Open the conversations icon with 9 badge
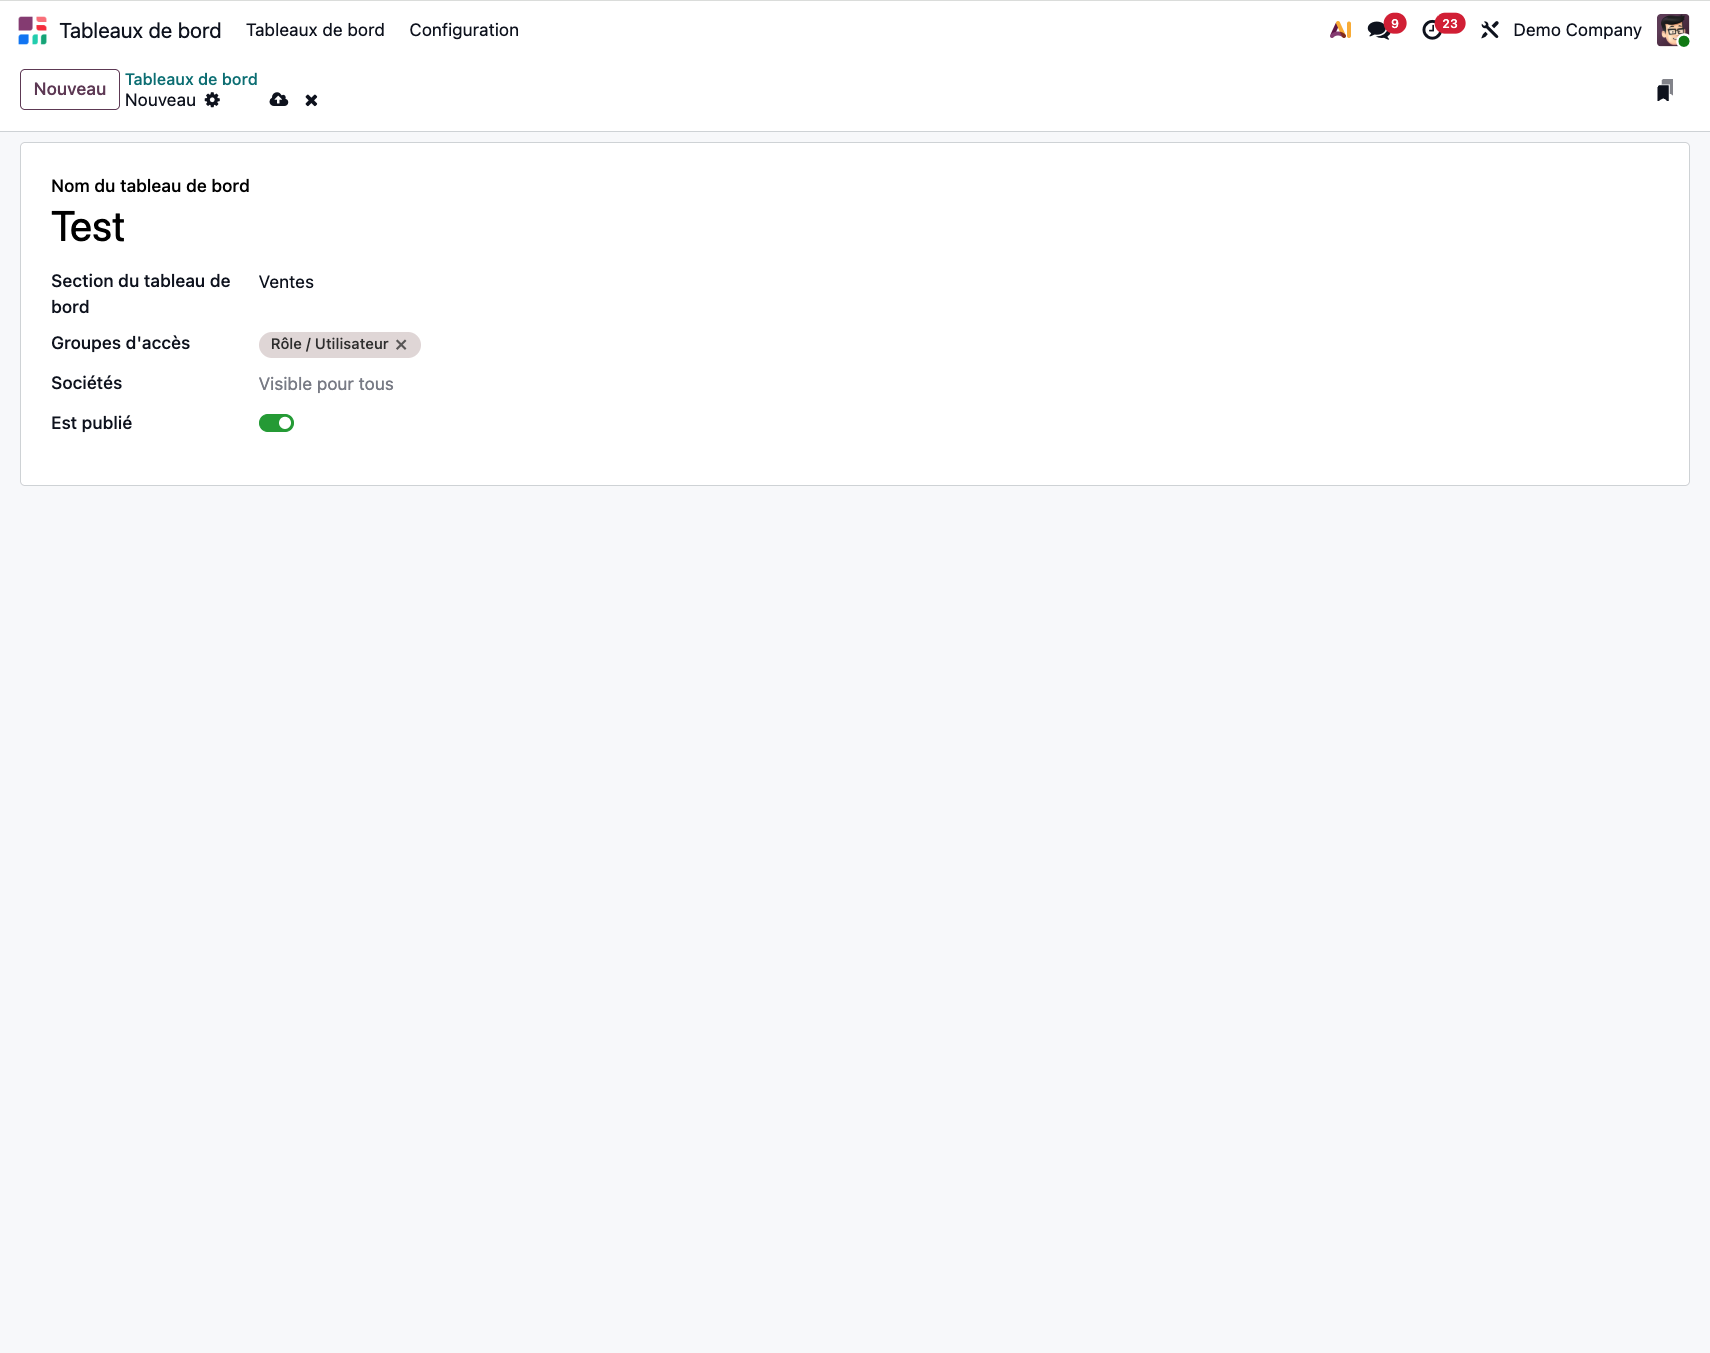1710x1353 pixels. 1379,30
